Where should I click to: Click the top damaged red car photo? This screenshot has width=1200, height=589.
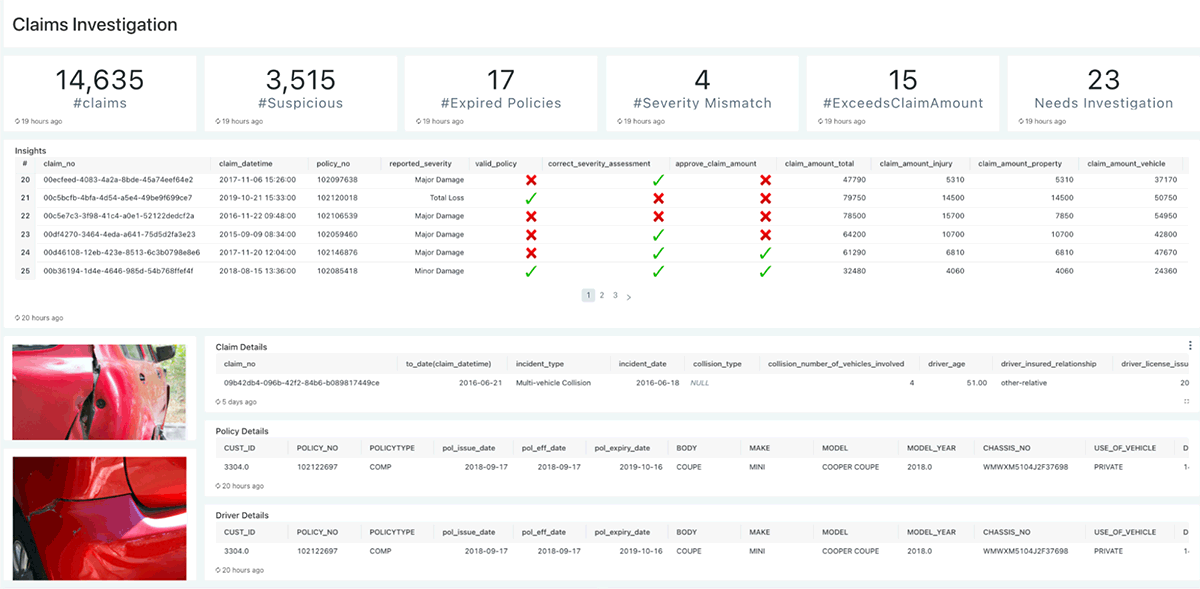point(99,391)
